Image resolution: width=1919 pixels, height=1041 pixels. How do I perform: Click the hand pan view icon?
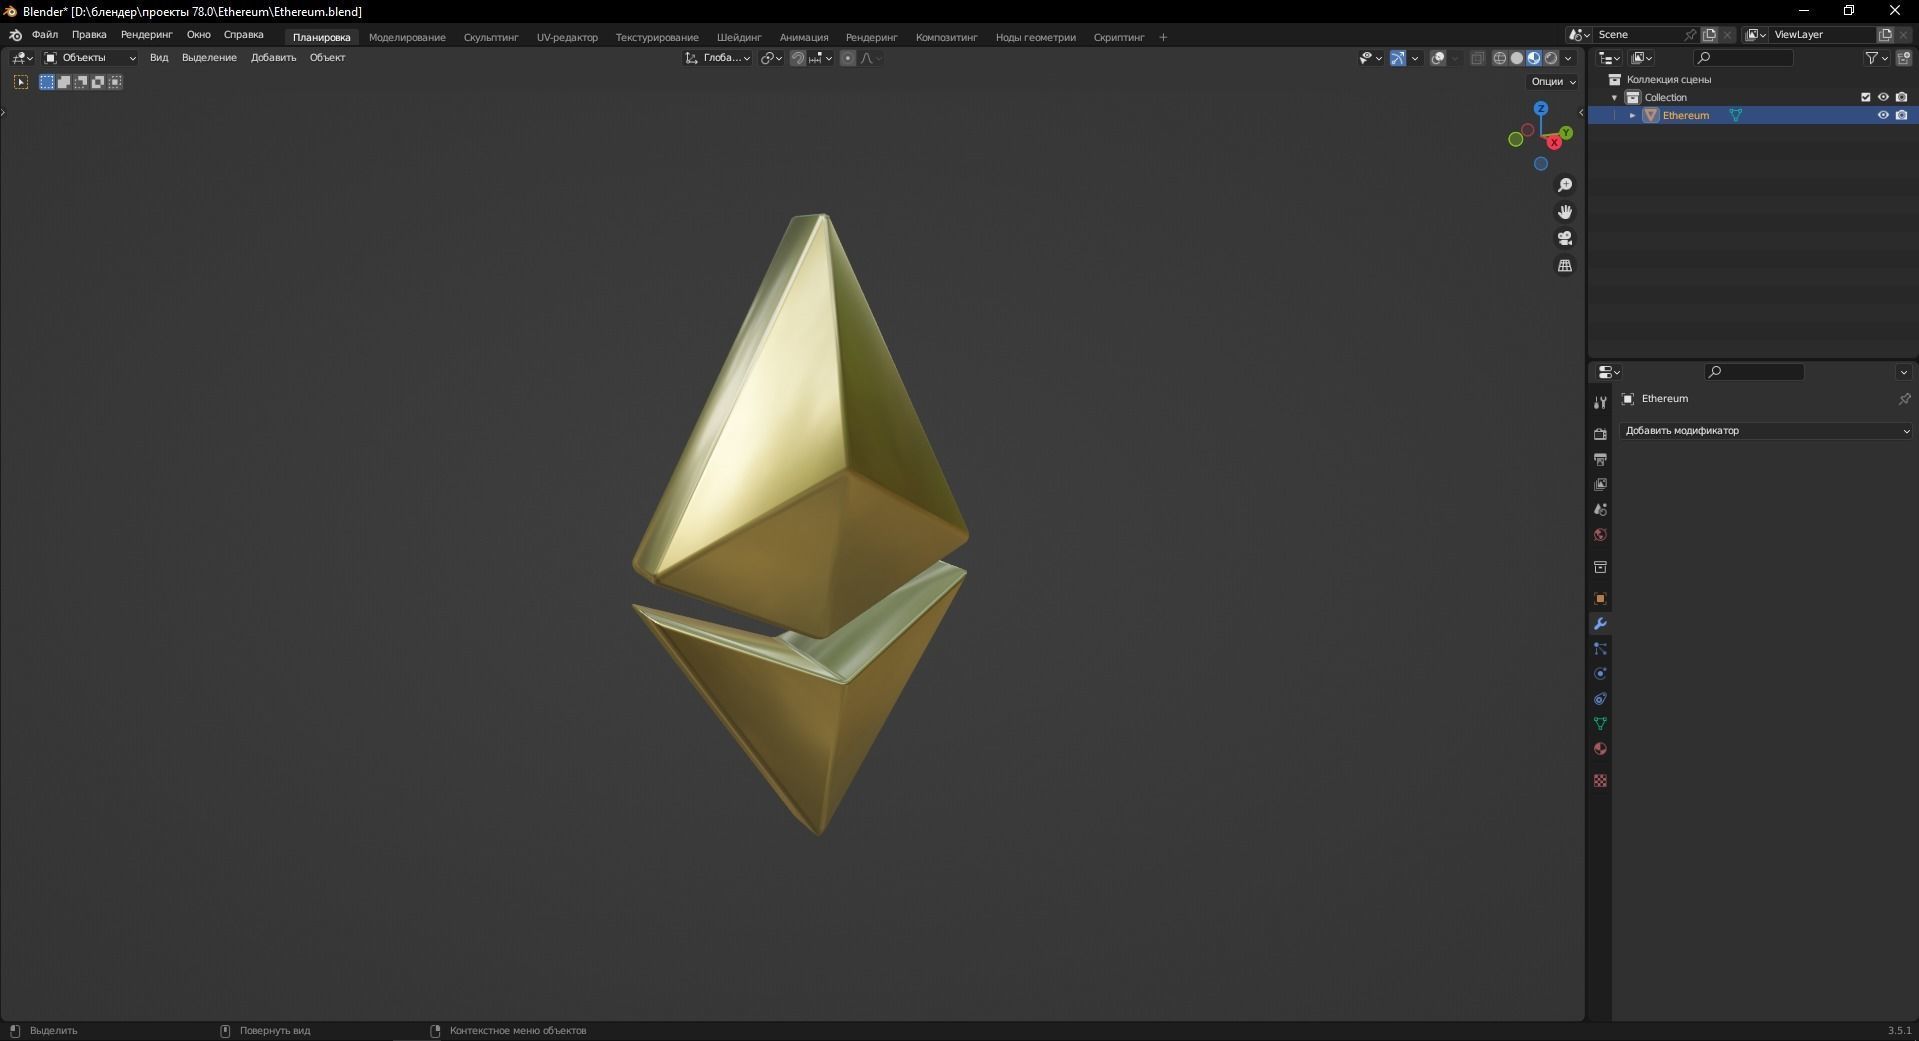pos(1565,212)
